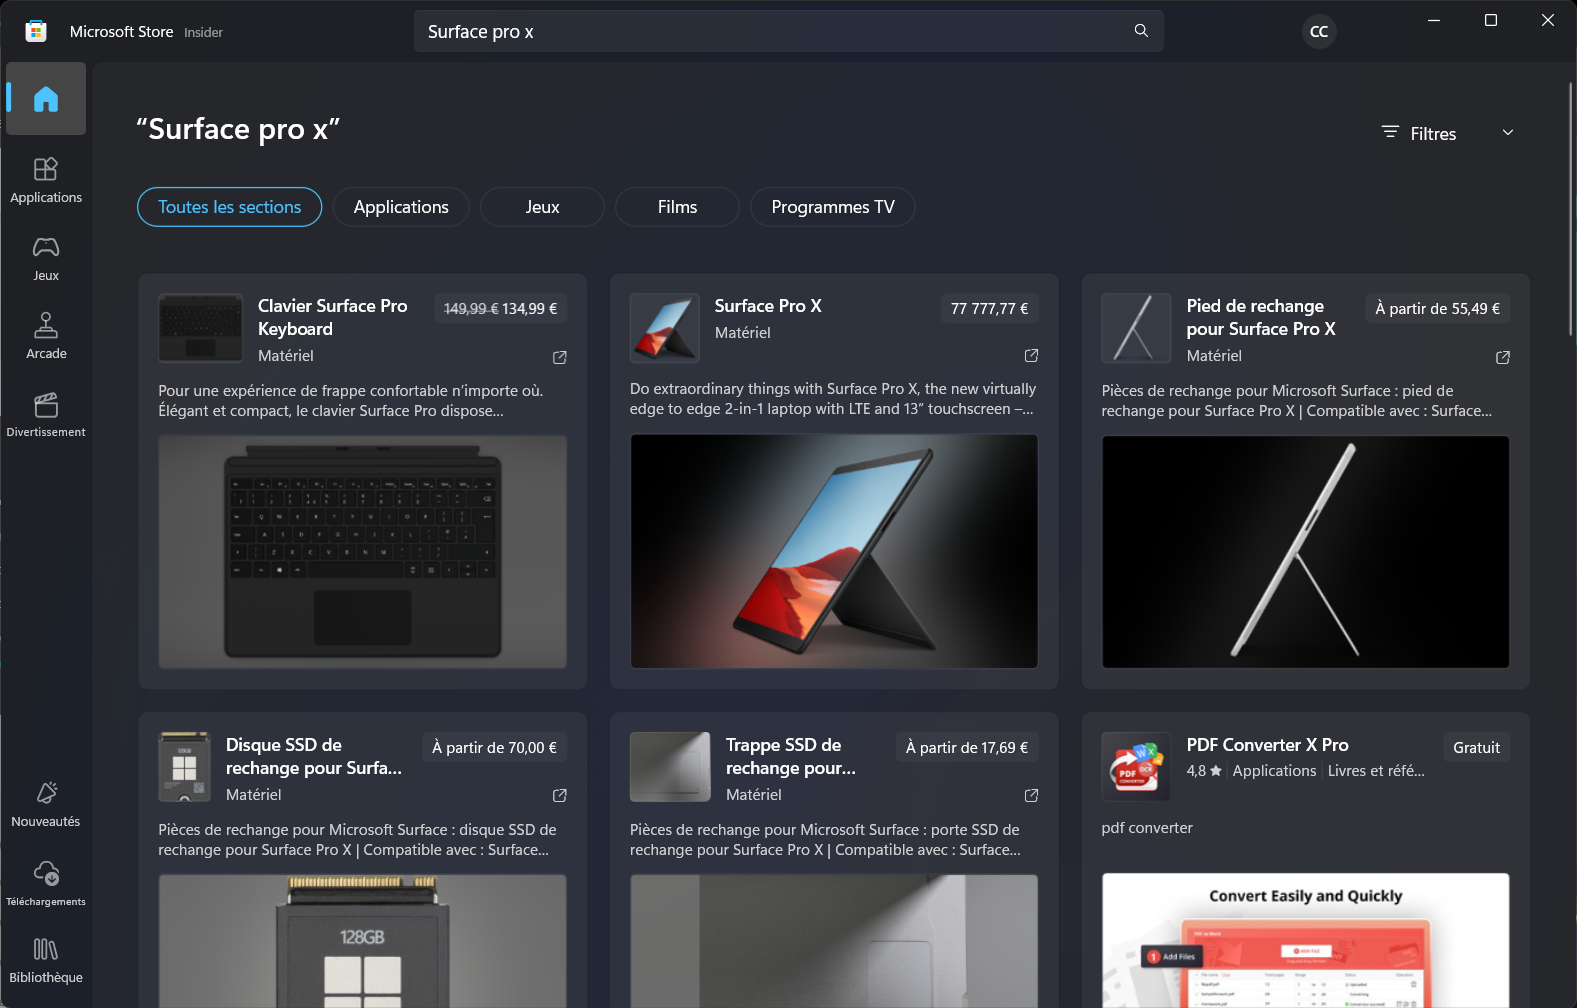
Task: Select the Films filter tab
Action: 677,207
